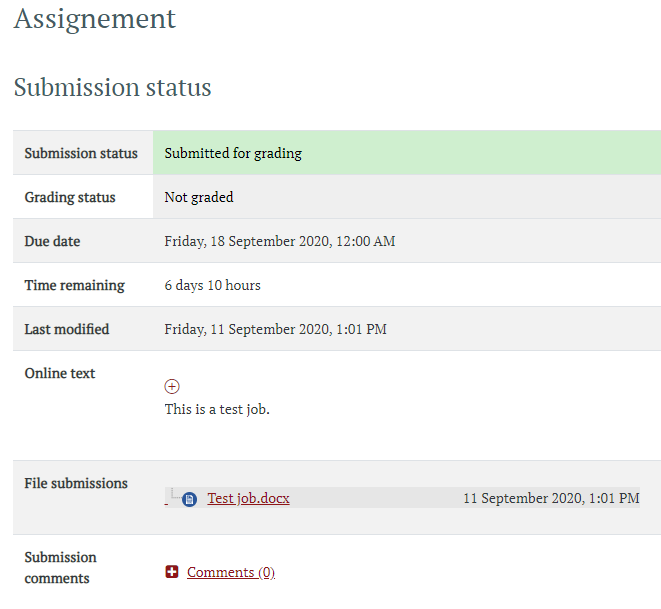Click the large 'Submission status' section heading
This screenshot has height=609, width=661.
[112, 87]
